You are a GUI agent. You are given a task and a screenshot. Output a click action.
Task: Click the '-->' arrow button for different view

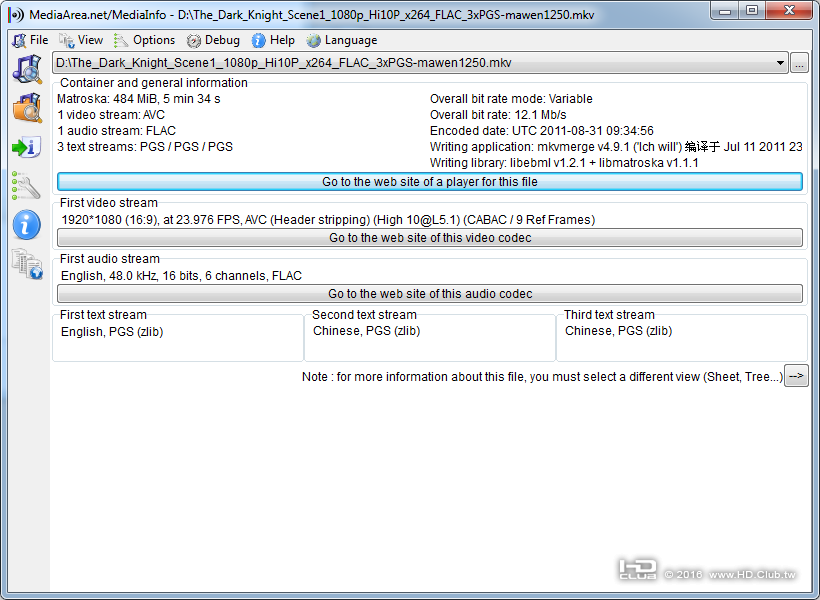point(796,376)
